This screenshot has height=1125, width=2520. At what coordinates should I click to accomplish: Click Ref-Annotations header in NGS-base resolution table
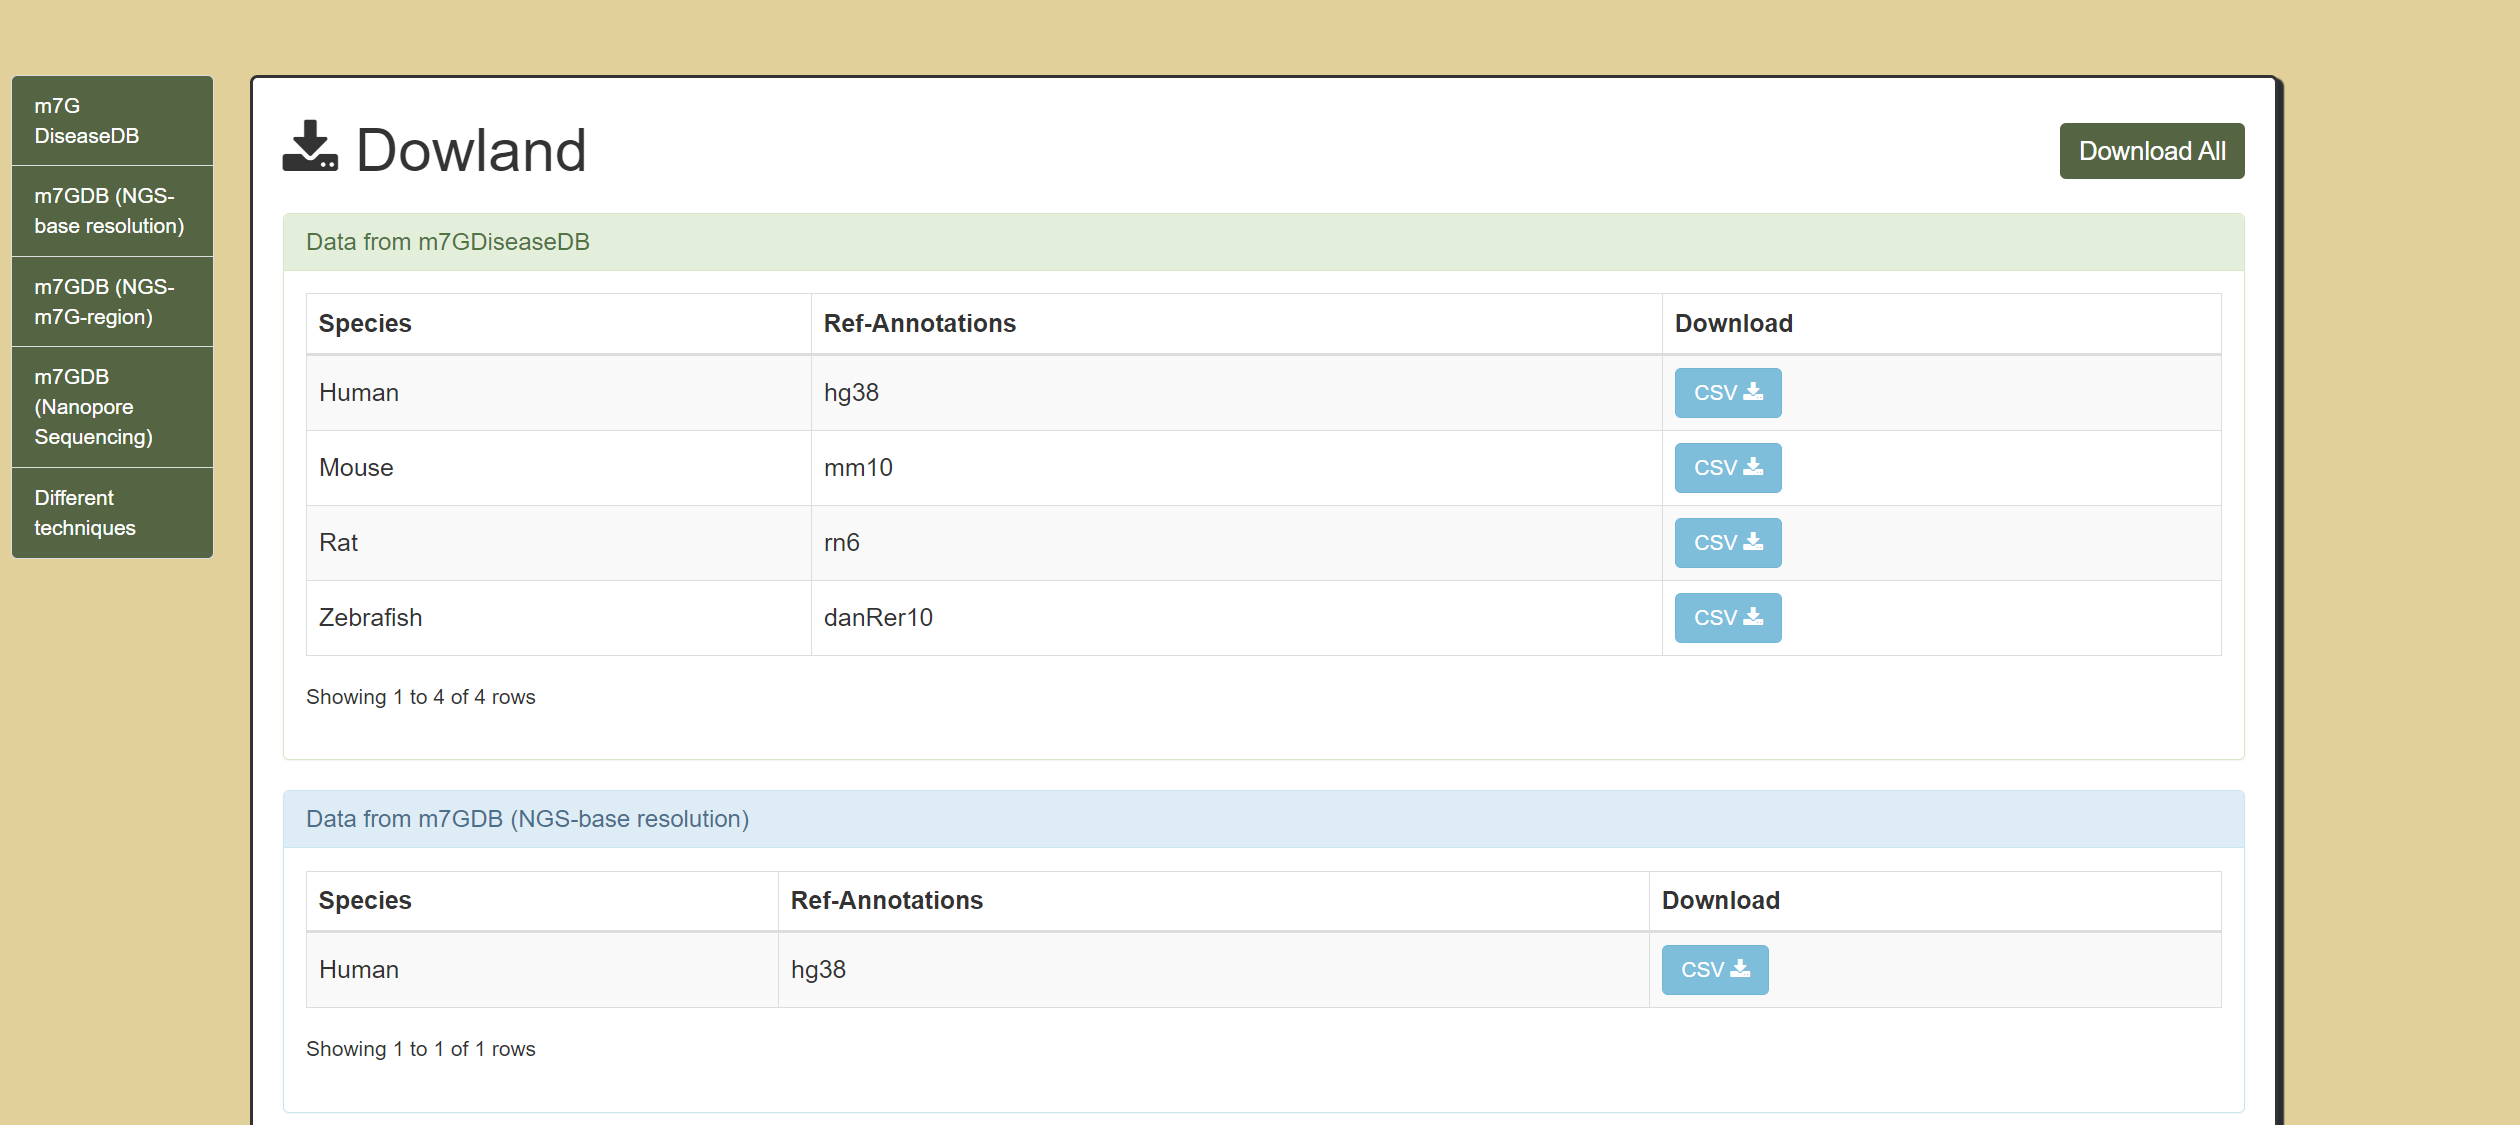(x=1213, y=901)
